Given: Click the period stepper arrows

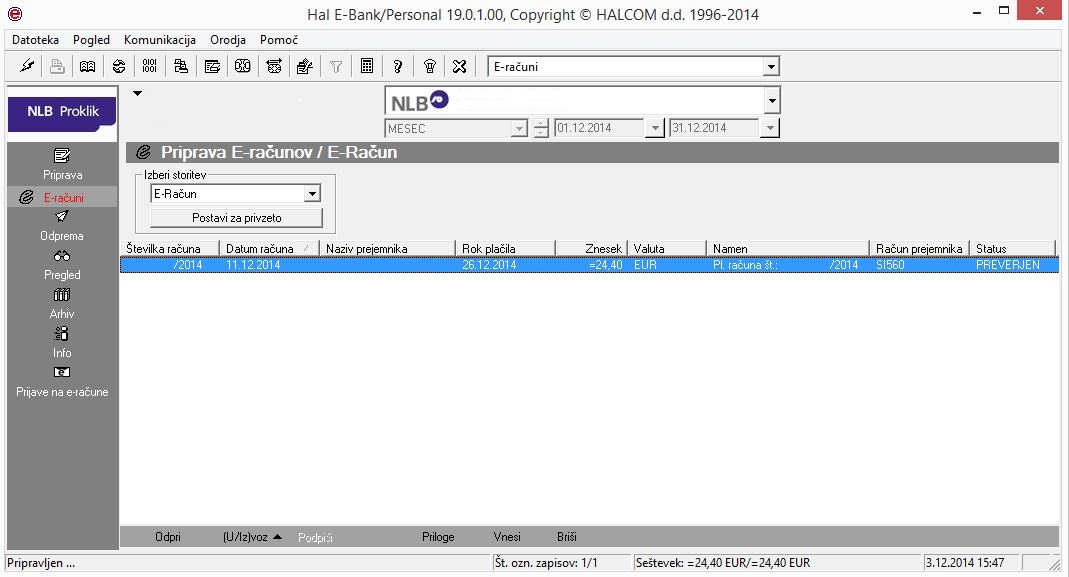Looking at the screenshot, I should click(541, 128).
